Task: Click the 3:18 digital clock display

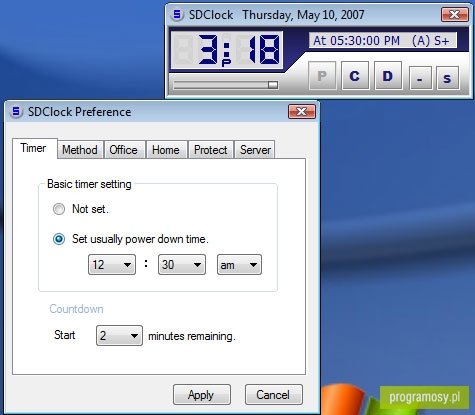Action: pos(227,50)
